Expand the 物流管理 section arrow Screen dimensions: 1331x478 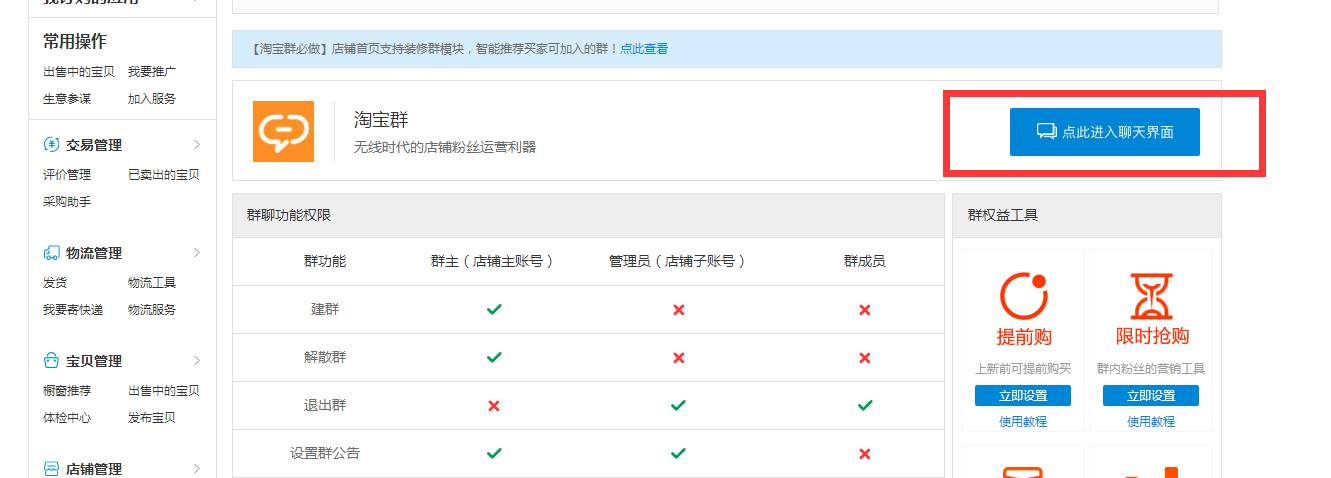click(x=197, y=253)
